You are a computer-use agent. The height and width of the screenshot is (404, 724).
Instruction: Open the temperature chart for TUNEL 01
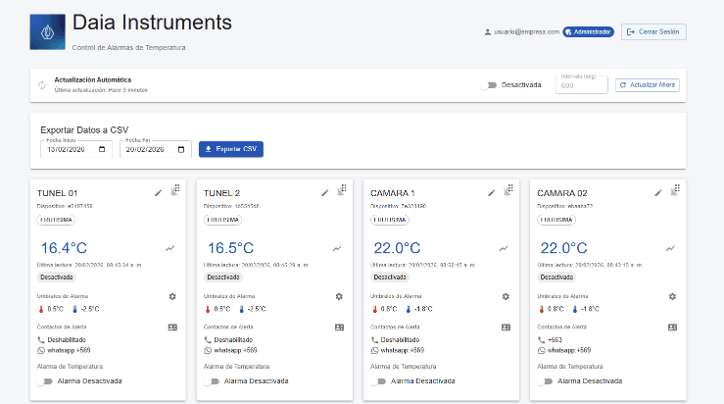click(x=170, y=248)
